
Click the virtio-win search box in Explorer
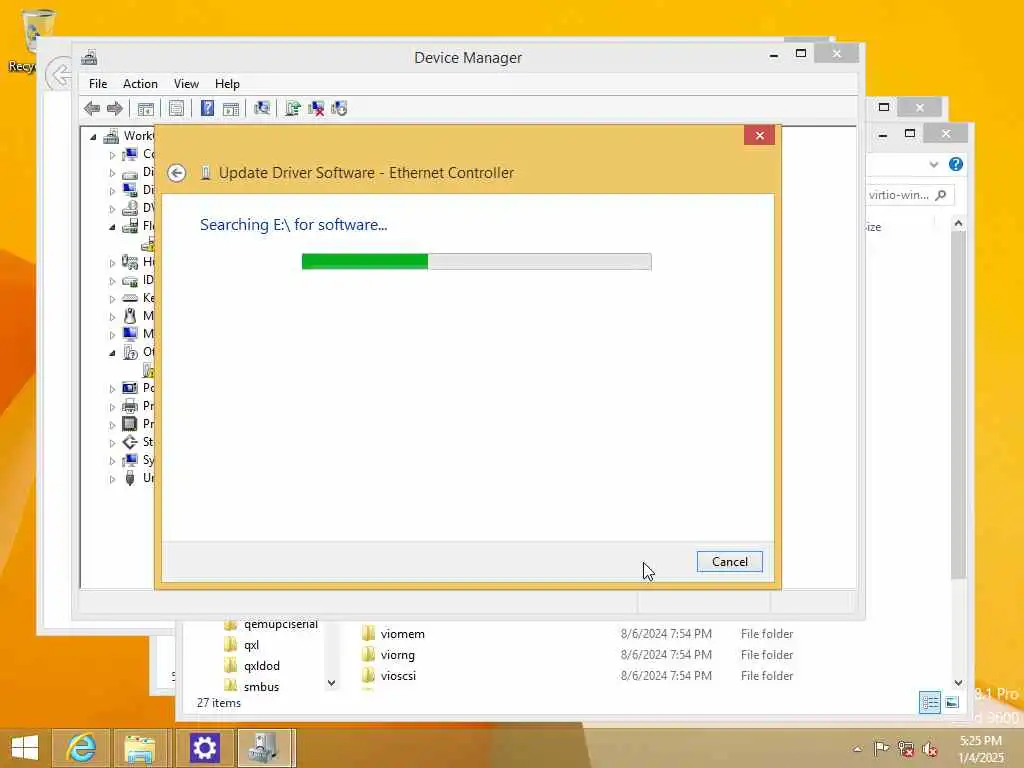[x=910, y=195]
